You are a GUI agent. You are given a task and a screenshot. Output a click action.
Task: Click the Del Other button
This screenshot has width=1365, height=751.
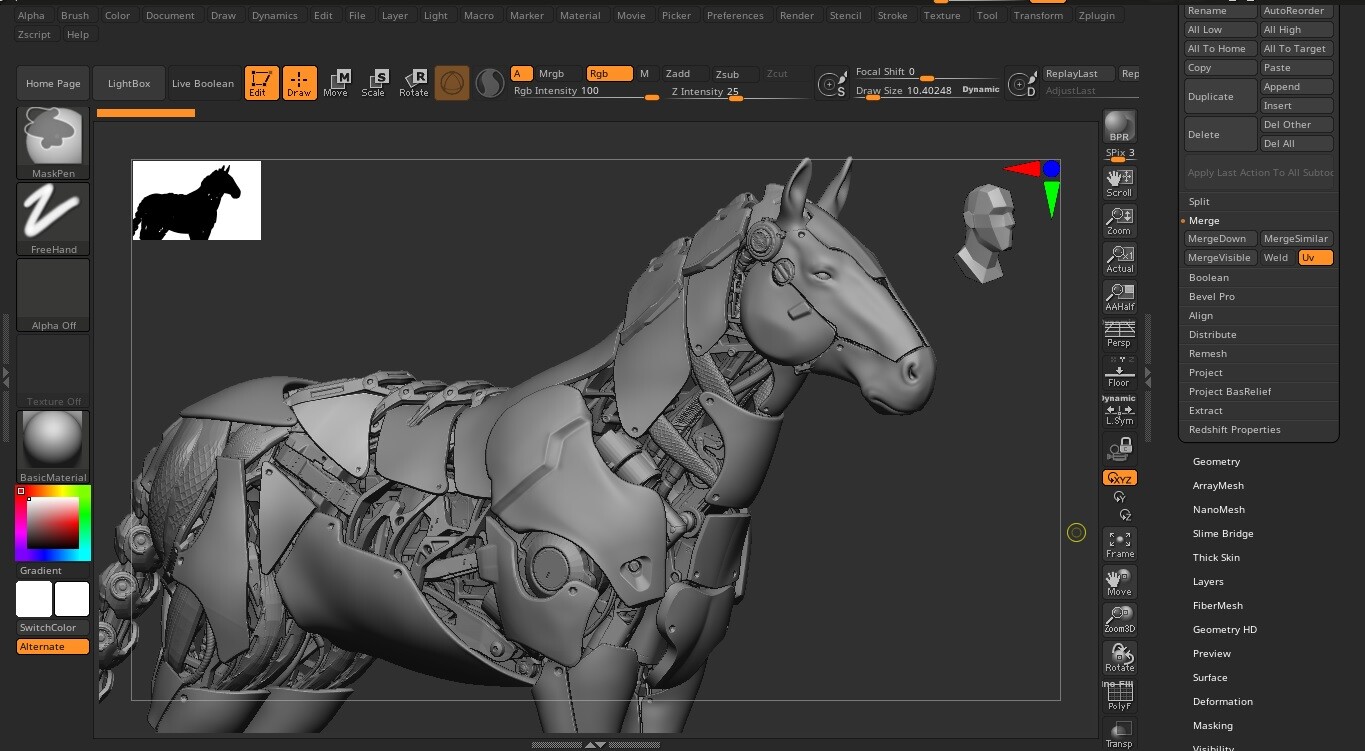(1296, 124)
